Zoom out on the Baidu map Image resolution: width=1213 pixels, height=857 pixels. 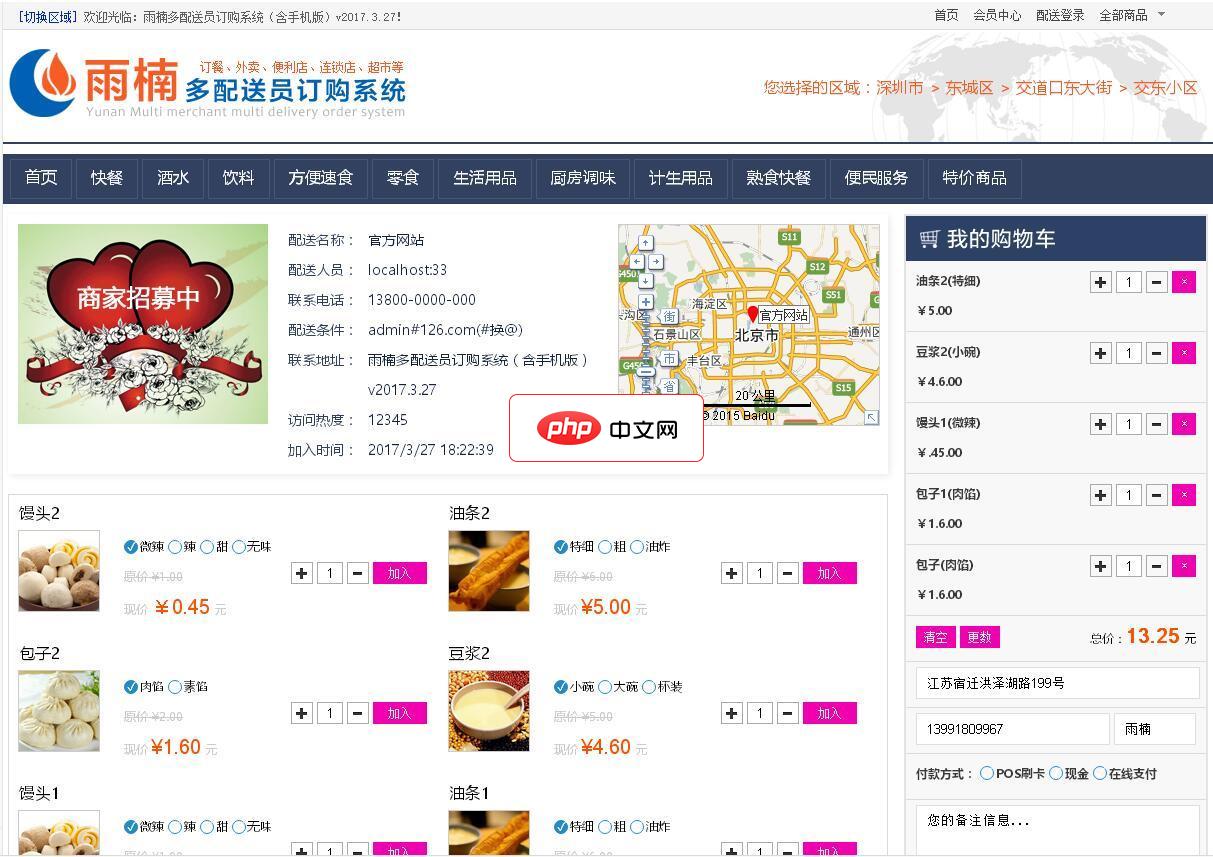point(646,372)
